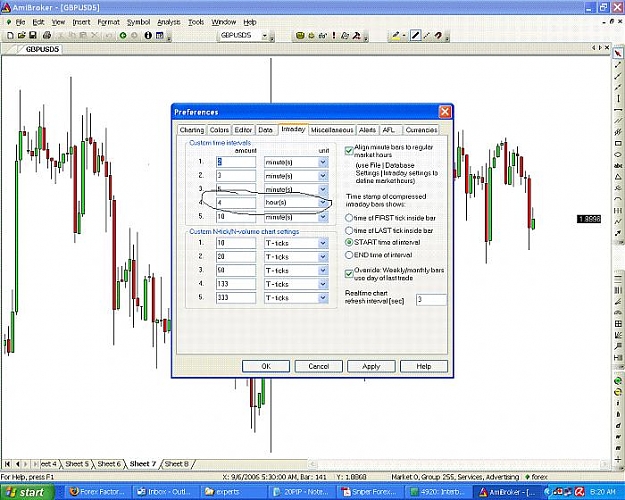The width and height of the screenshot is (625, 500).
Task: Toggle Override Weekly/monthly bars checkbox
Action: 349,274
